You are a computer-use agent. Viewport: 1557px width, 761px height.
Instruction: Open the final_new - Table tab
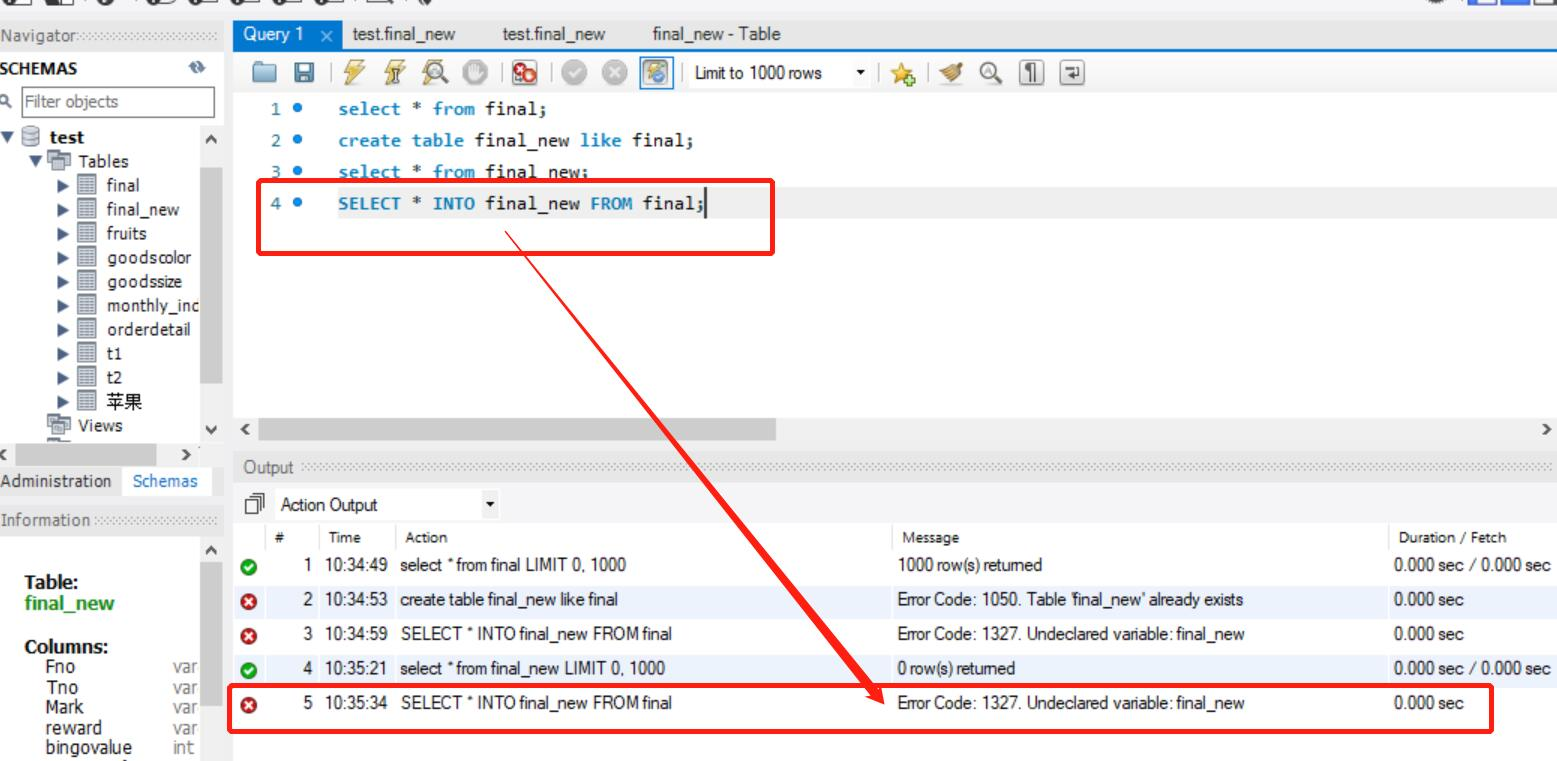(x=716, y=34)
